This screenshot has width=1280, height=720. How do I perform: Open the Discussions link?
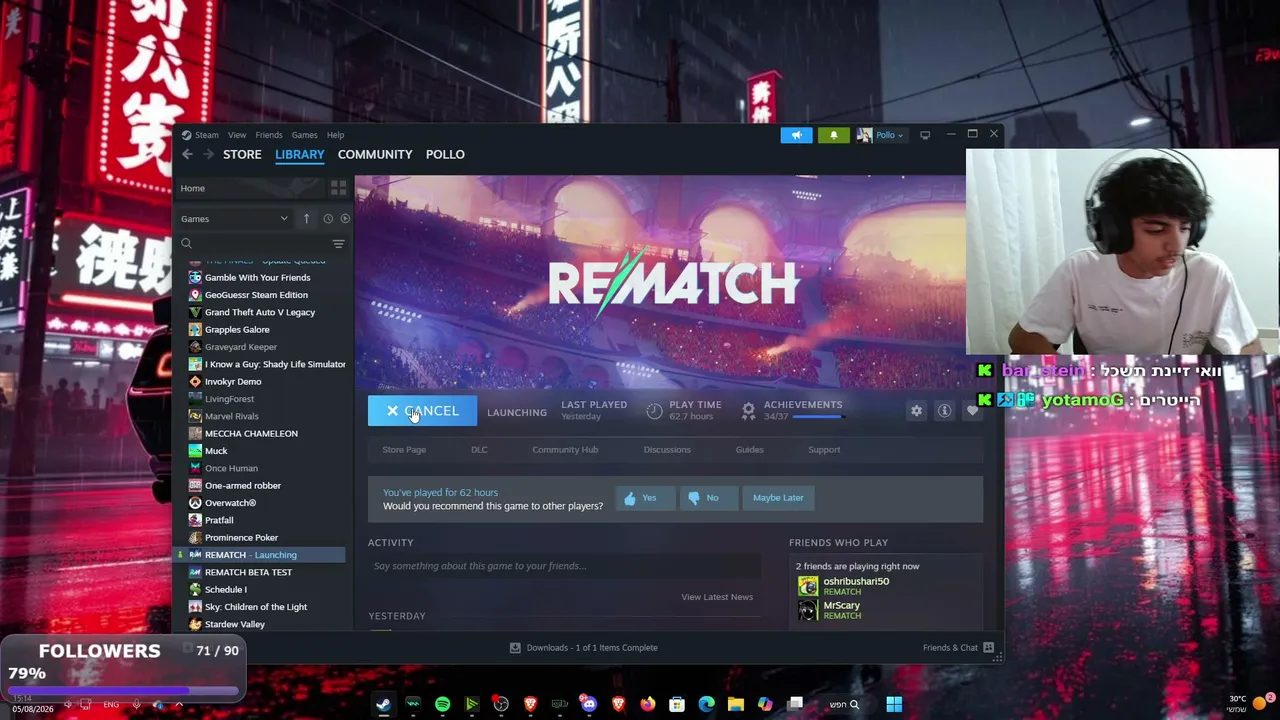point(667,450)
